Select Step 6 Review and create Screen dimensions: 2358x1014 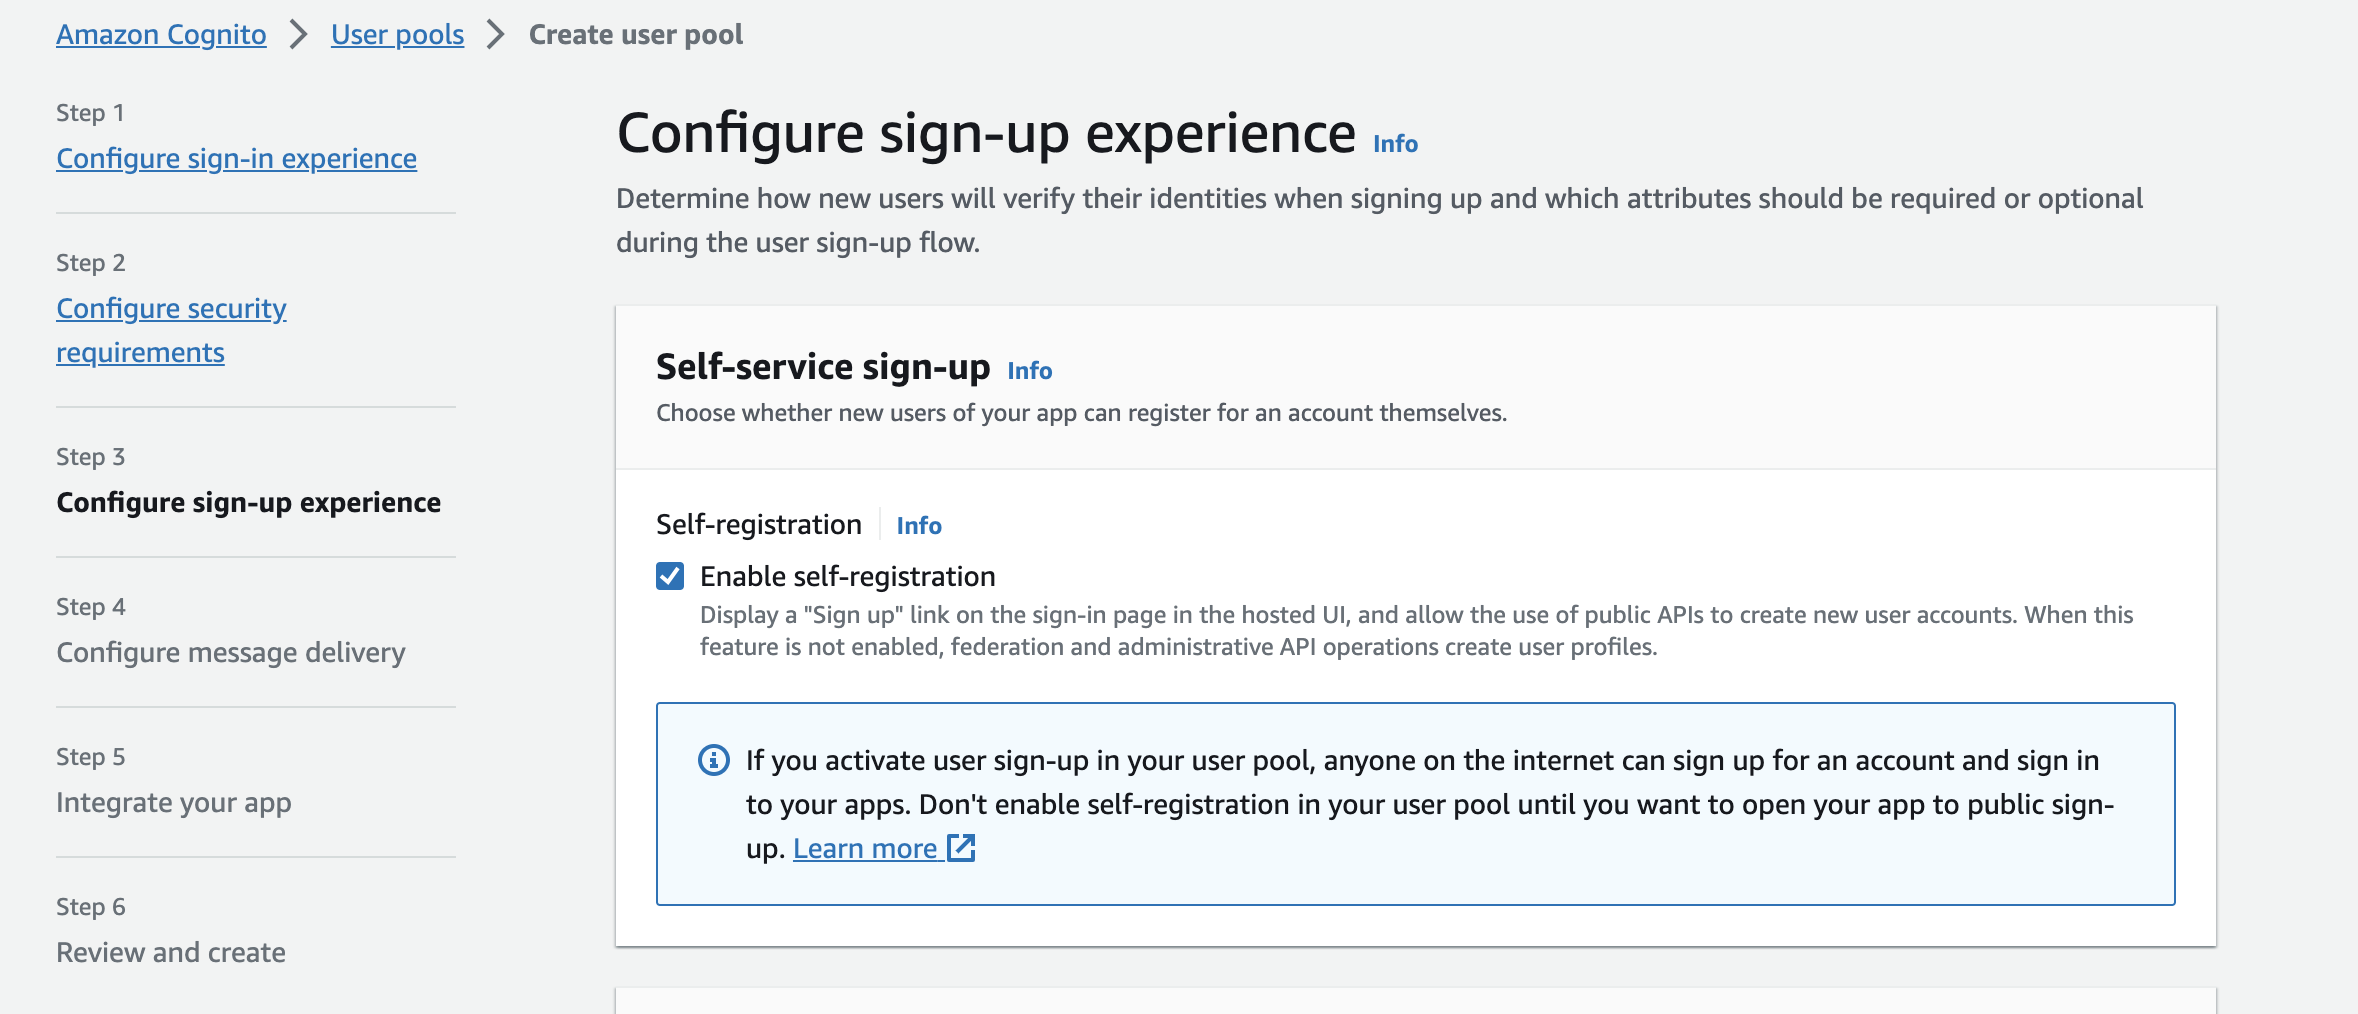click(171, 952)
